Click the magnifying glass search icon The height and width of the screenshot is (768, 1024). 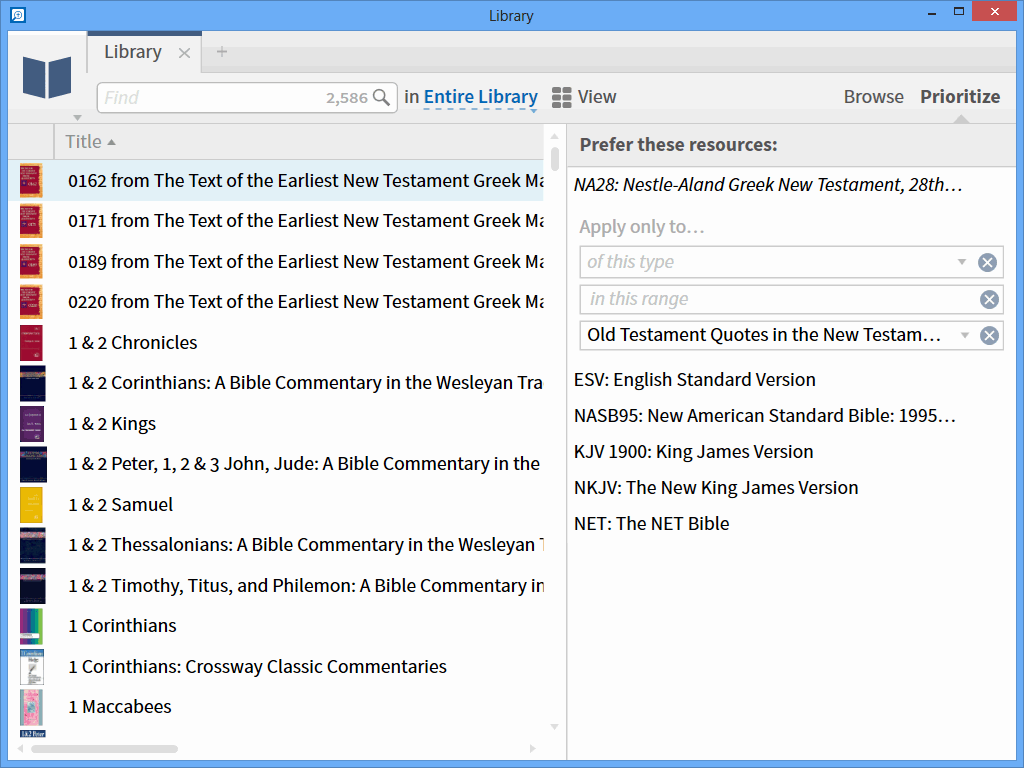click(x=381, y=98)
